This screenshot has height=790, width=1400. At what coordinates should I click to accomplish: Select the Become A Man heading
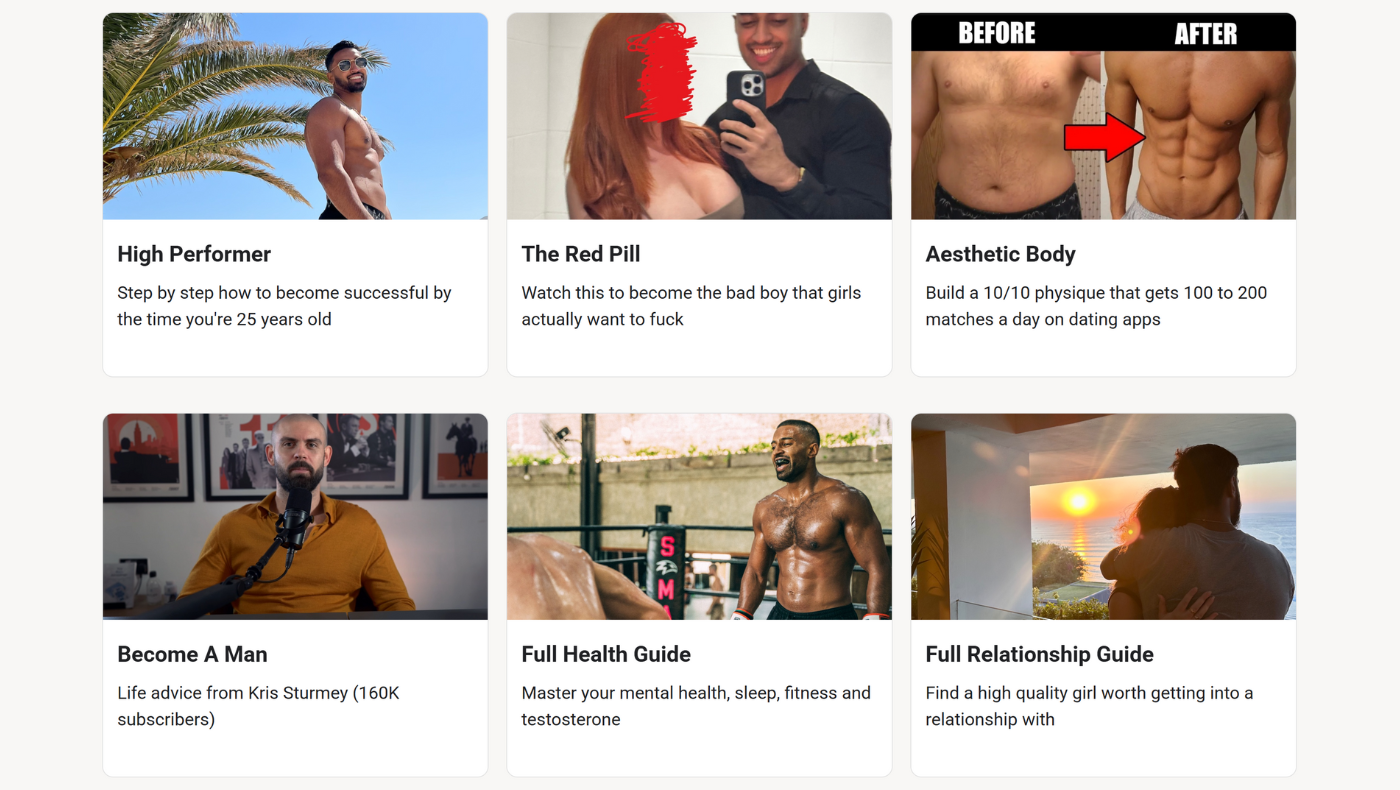(192, 654)
